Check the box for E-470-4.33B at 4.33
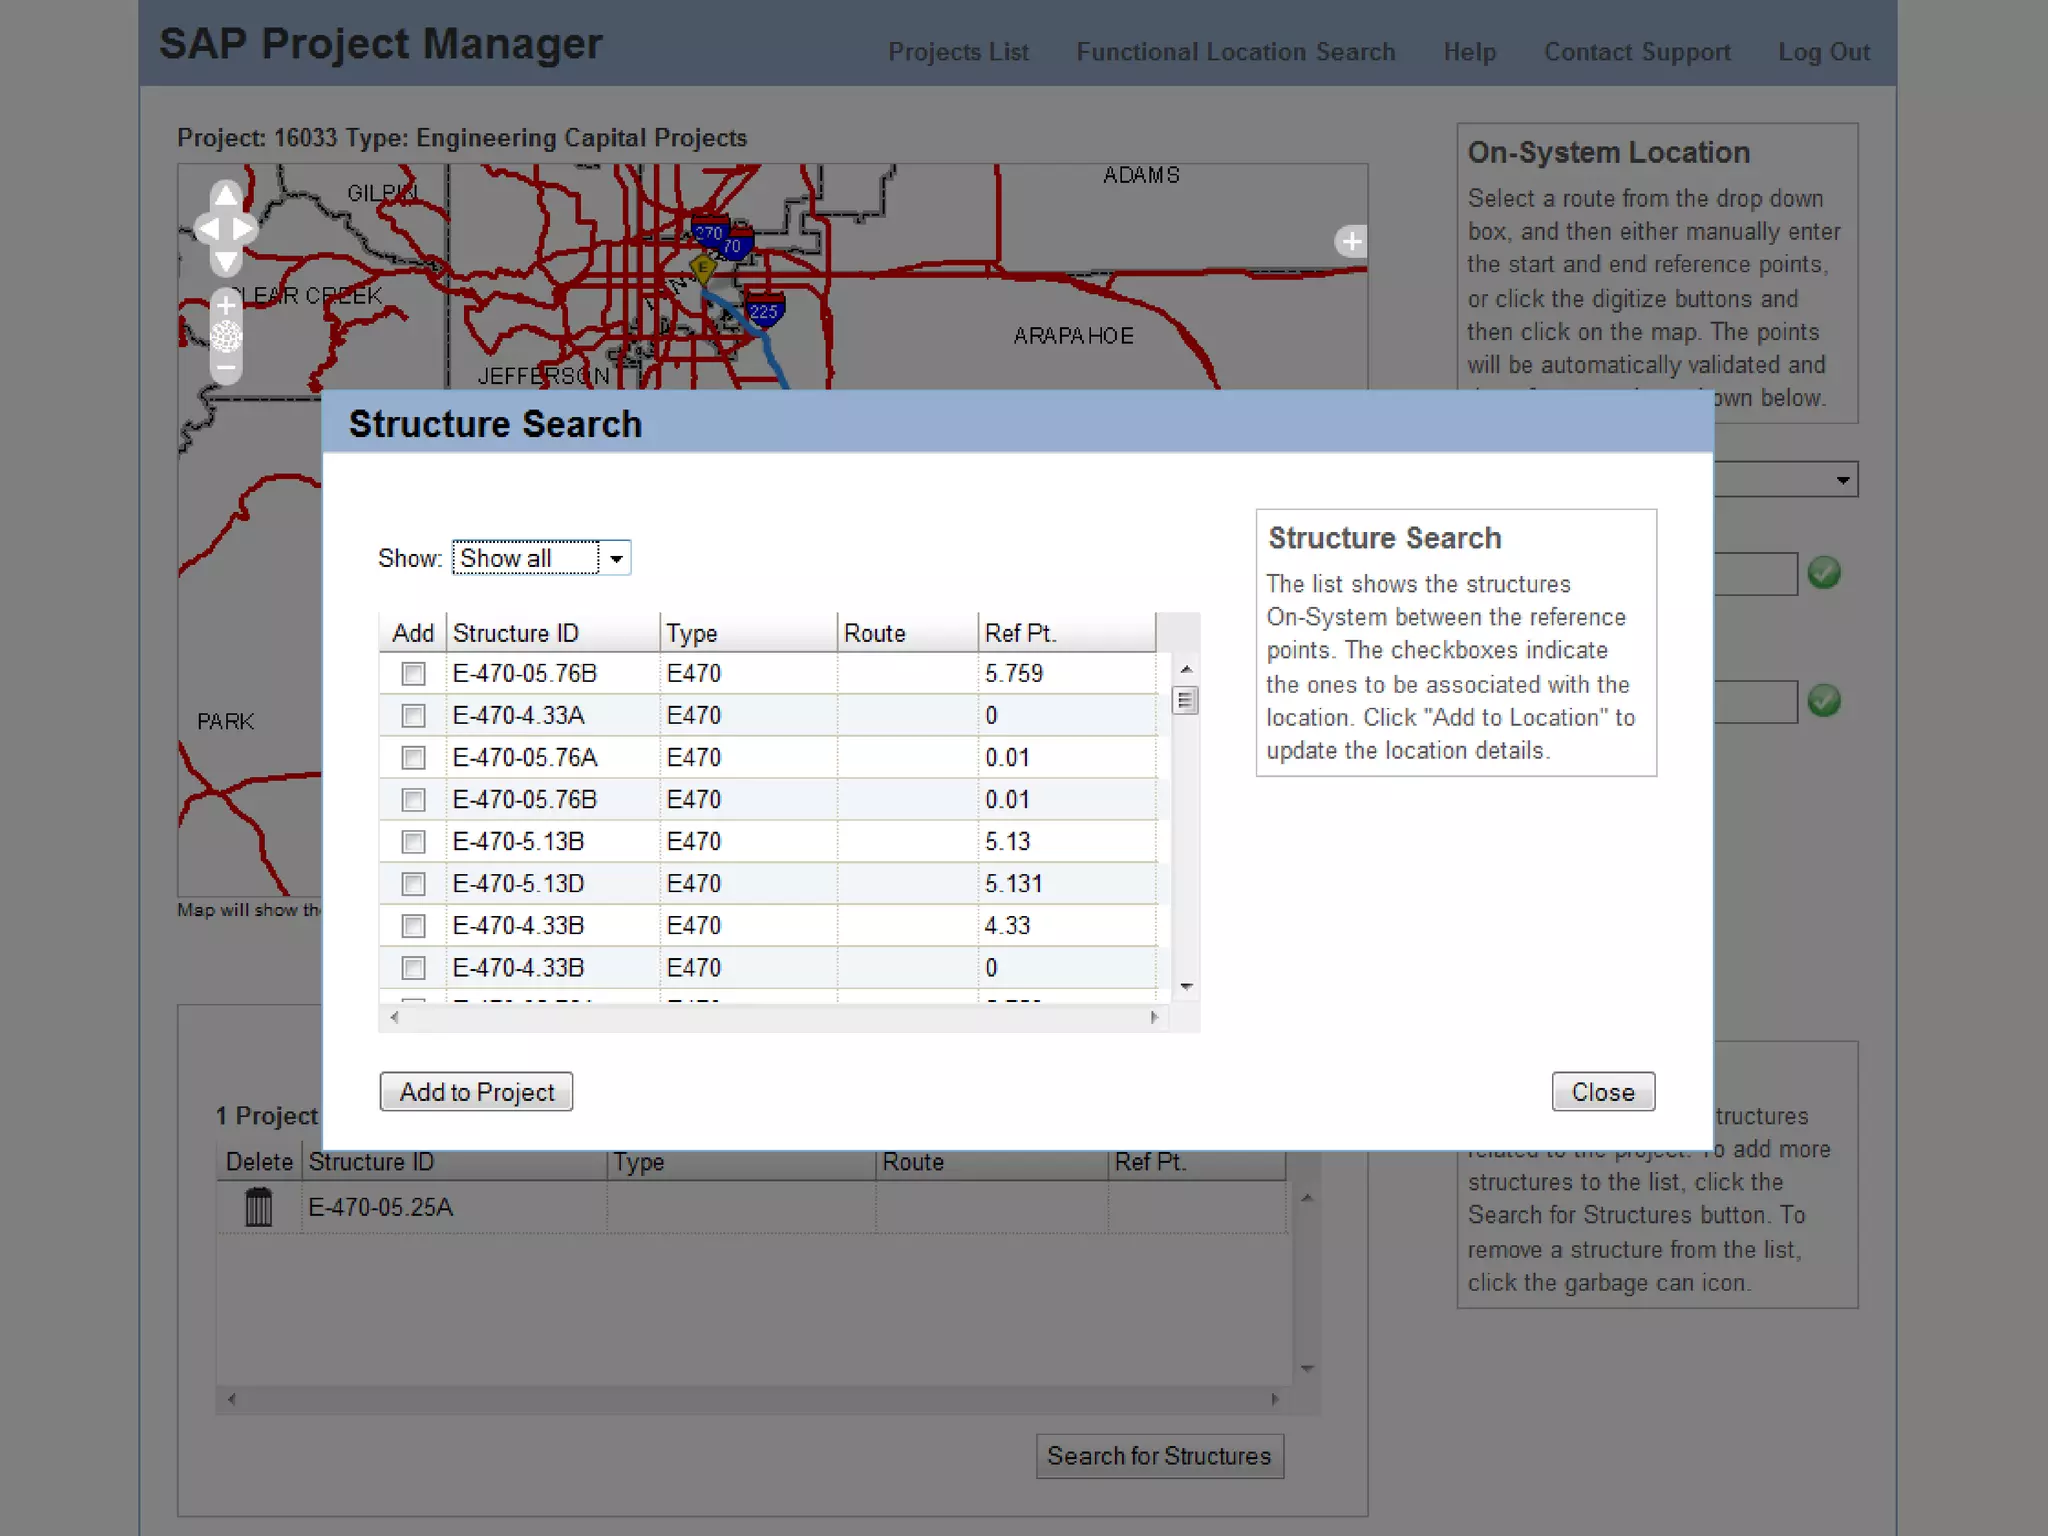Viewport: 2048px width, 1536px height. coord(413,926)
